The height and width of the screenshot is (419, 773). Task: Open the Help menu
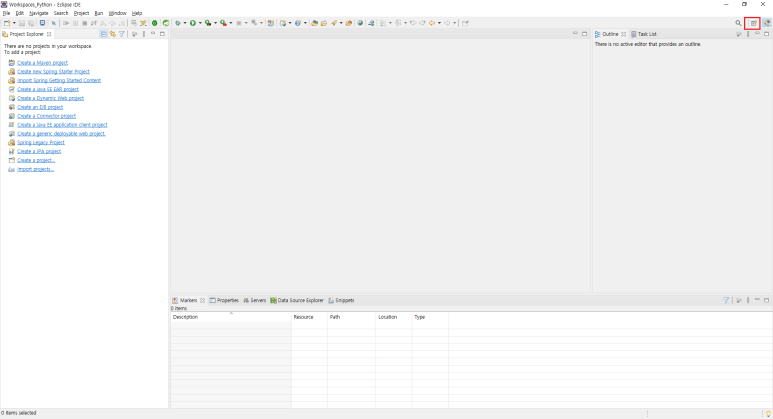click(137, 13)
